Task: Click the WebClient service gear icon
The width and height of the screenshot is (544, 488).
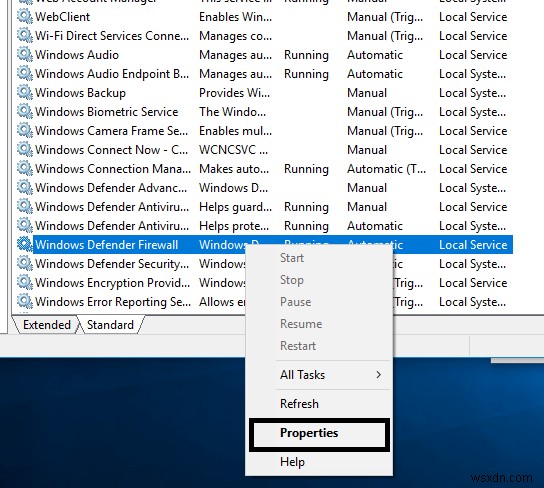Action: 25,17
